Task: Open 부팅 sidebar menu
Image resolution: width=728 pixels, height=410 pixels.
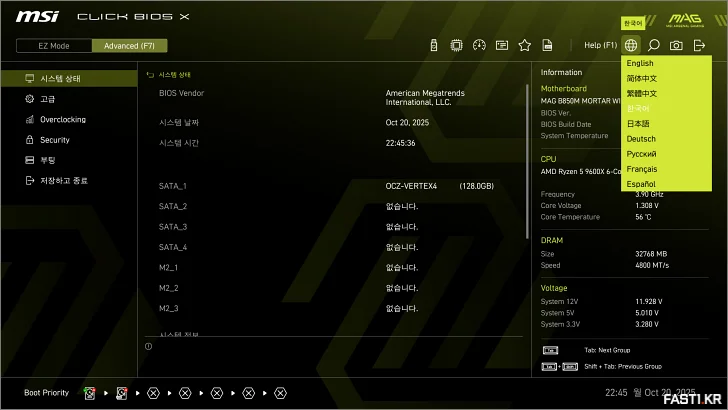Action: [x=69, y=160]
